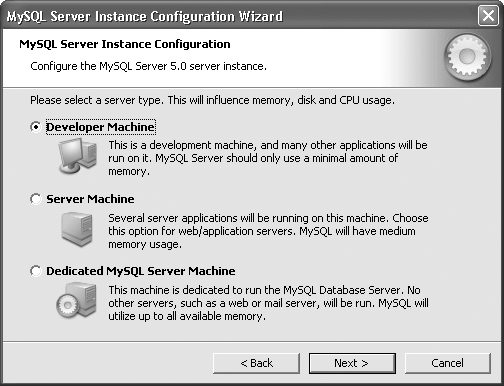Click the gear icon in the wizard header

point(467,57)
